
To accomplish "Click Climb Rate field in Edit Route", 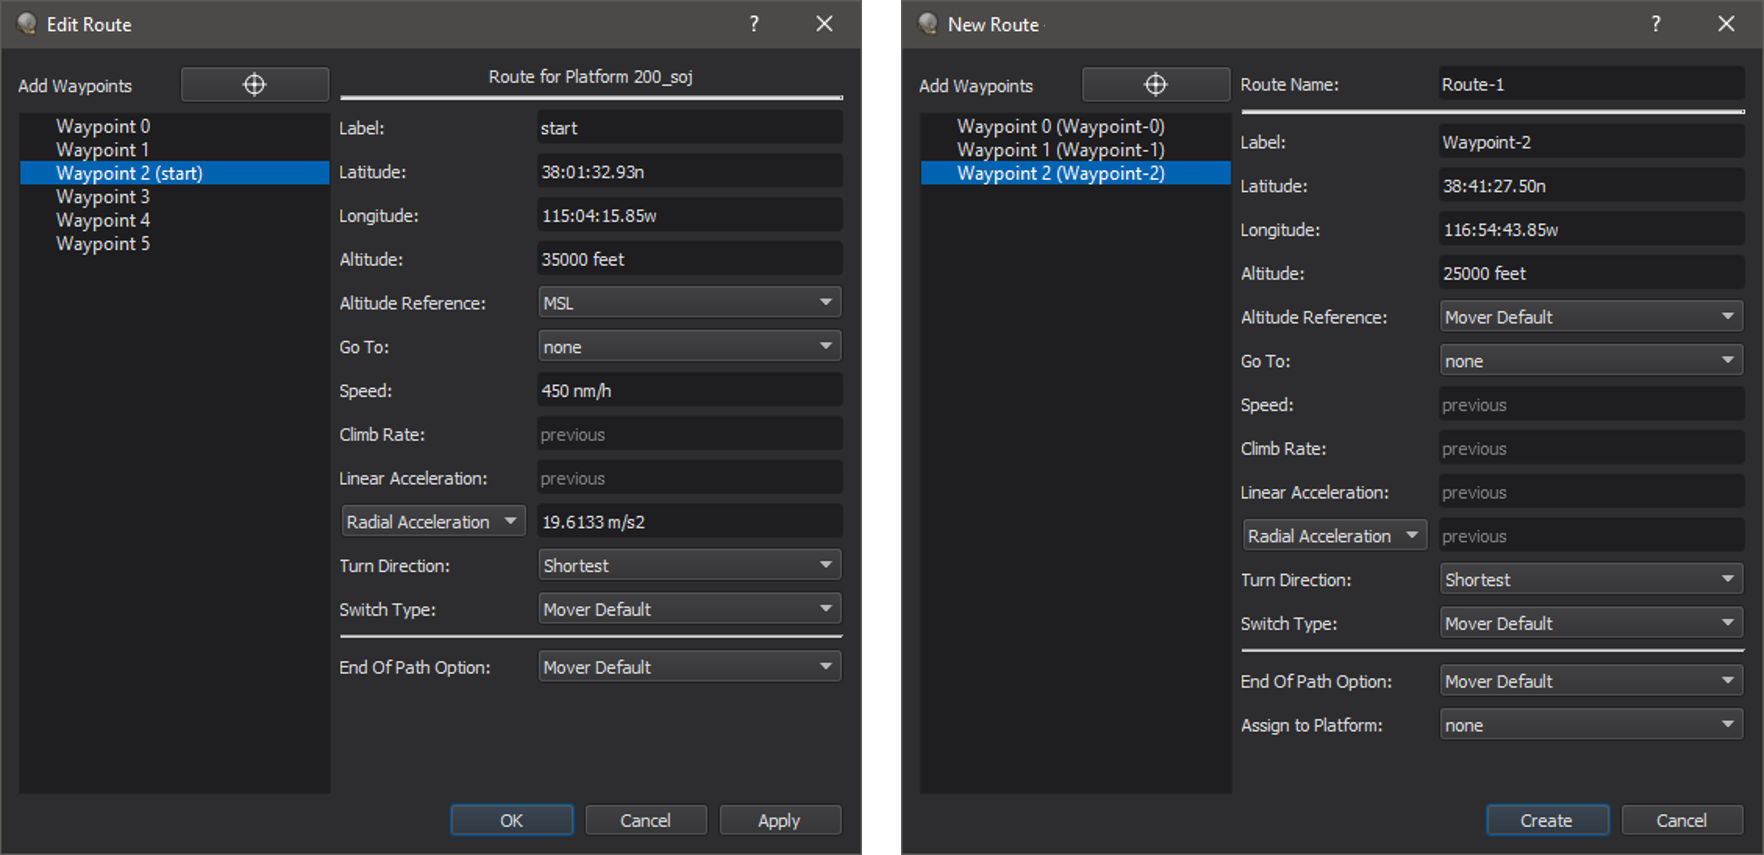I will click(690, 435).
